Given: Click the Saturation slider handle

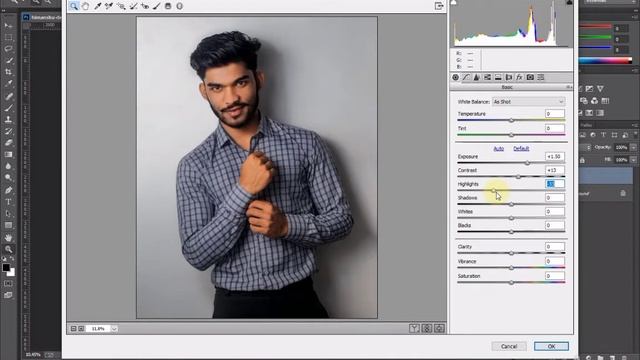Looking at the screenshot, I should pyautogui.click(x=511, y=282).
